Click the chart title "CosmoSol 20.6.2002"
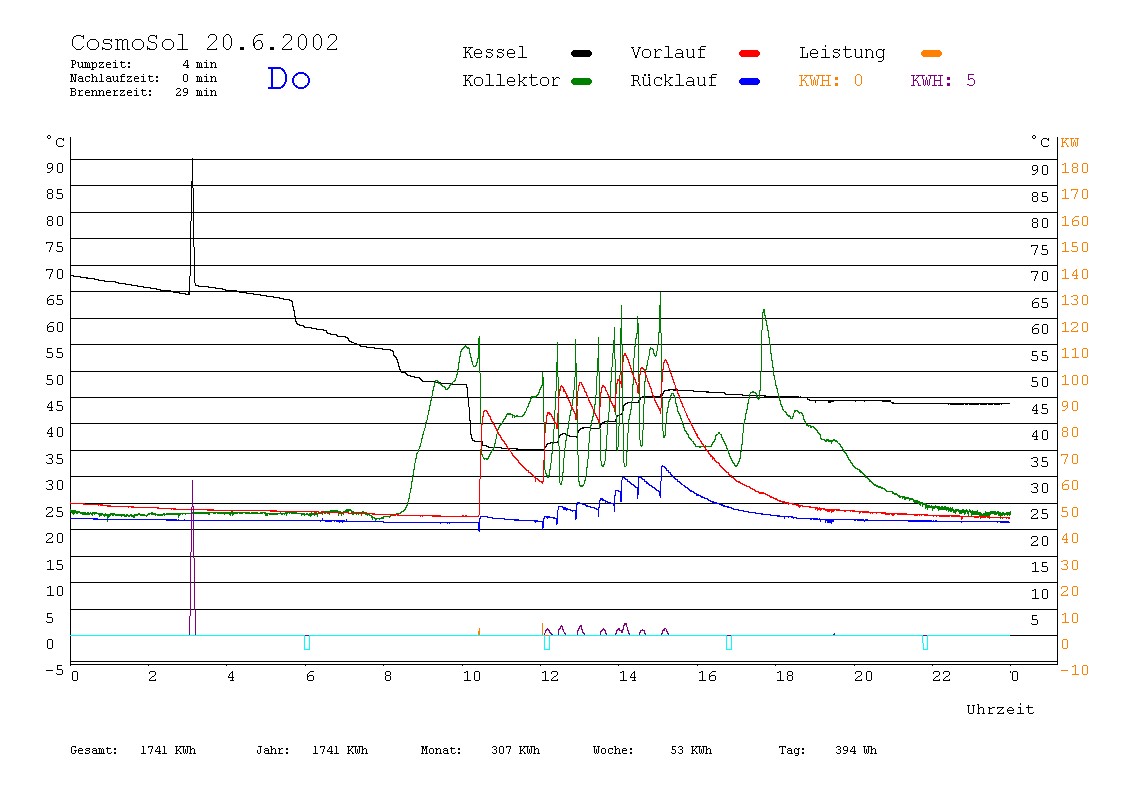The width and height of the screenshot is (1148, 812). pos(204,42)
